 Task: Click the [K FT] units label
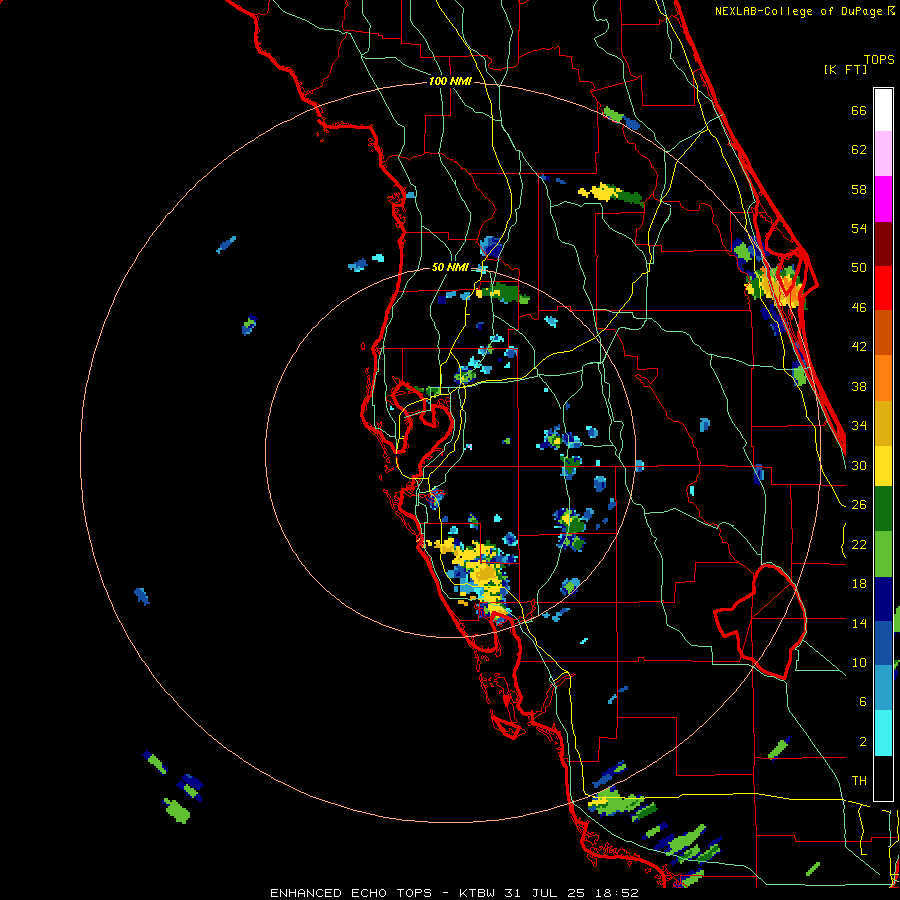[845, 69]
